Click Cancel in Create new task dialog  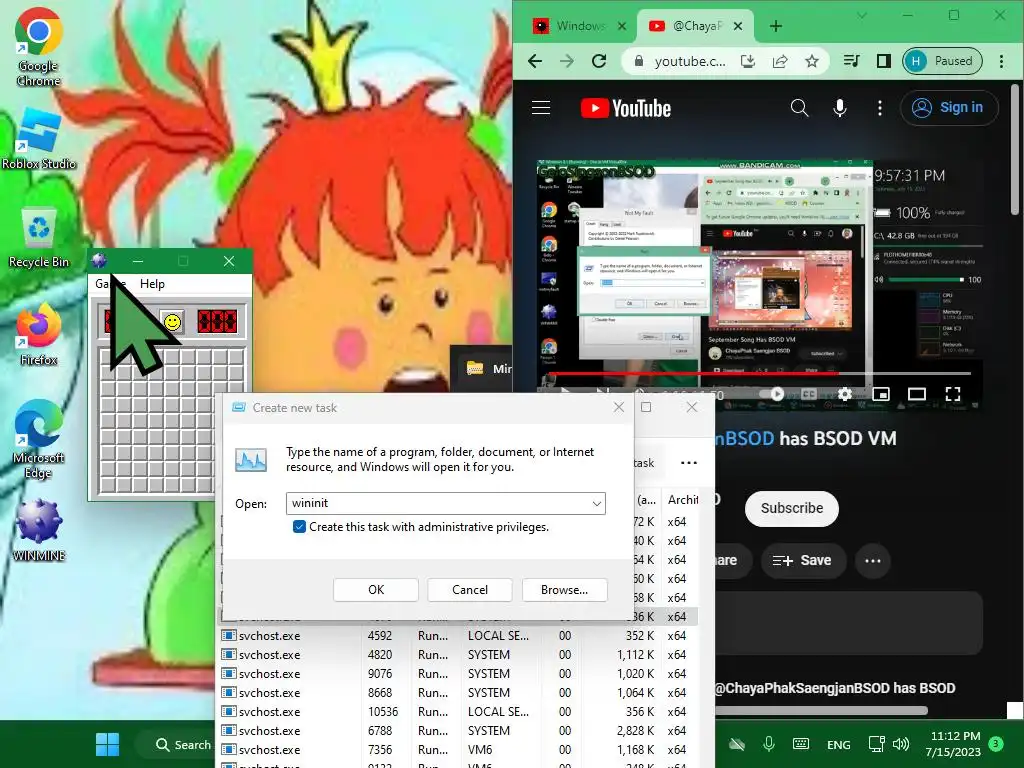click(470, 590)
